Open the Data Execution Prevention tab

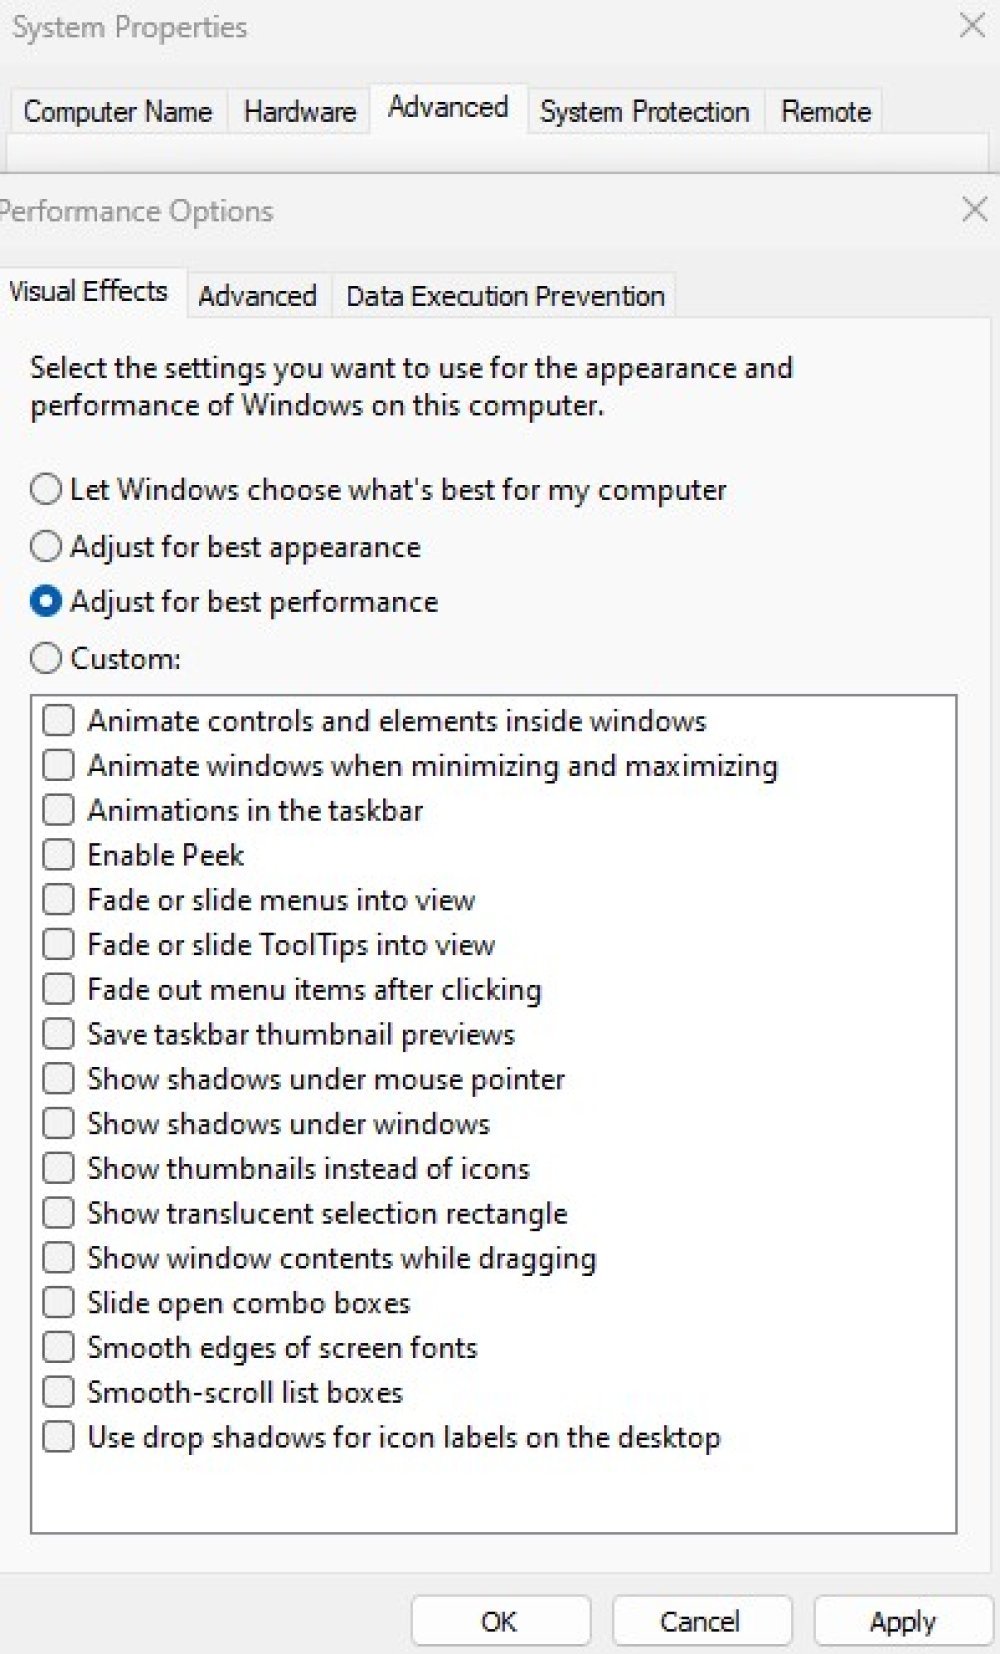click(x=505, y=296)
